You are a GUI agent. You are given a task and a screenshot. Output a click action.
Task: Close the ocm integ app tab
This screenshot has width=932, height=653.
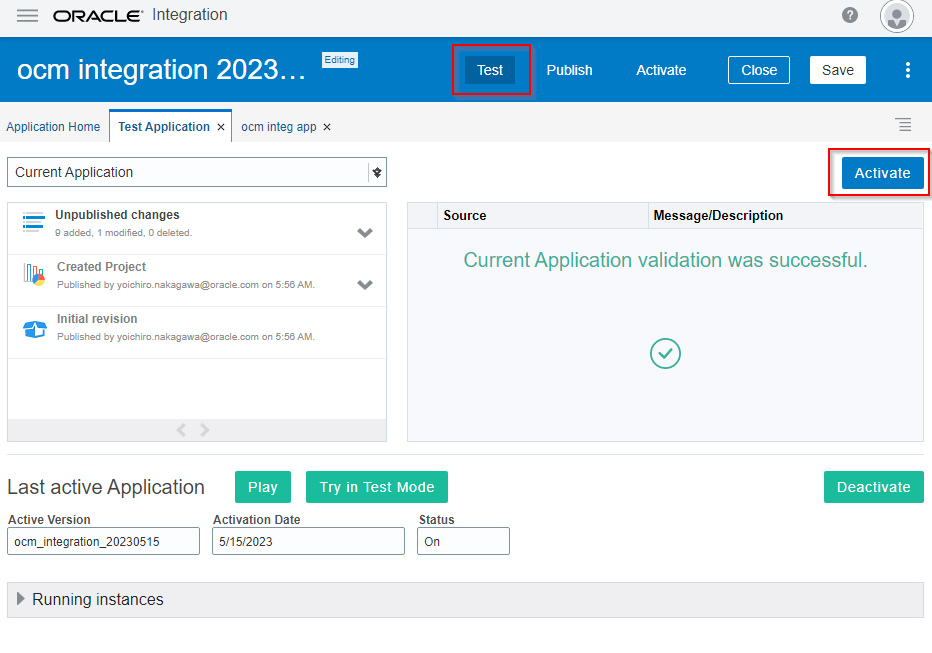coord(327,127)
